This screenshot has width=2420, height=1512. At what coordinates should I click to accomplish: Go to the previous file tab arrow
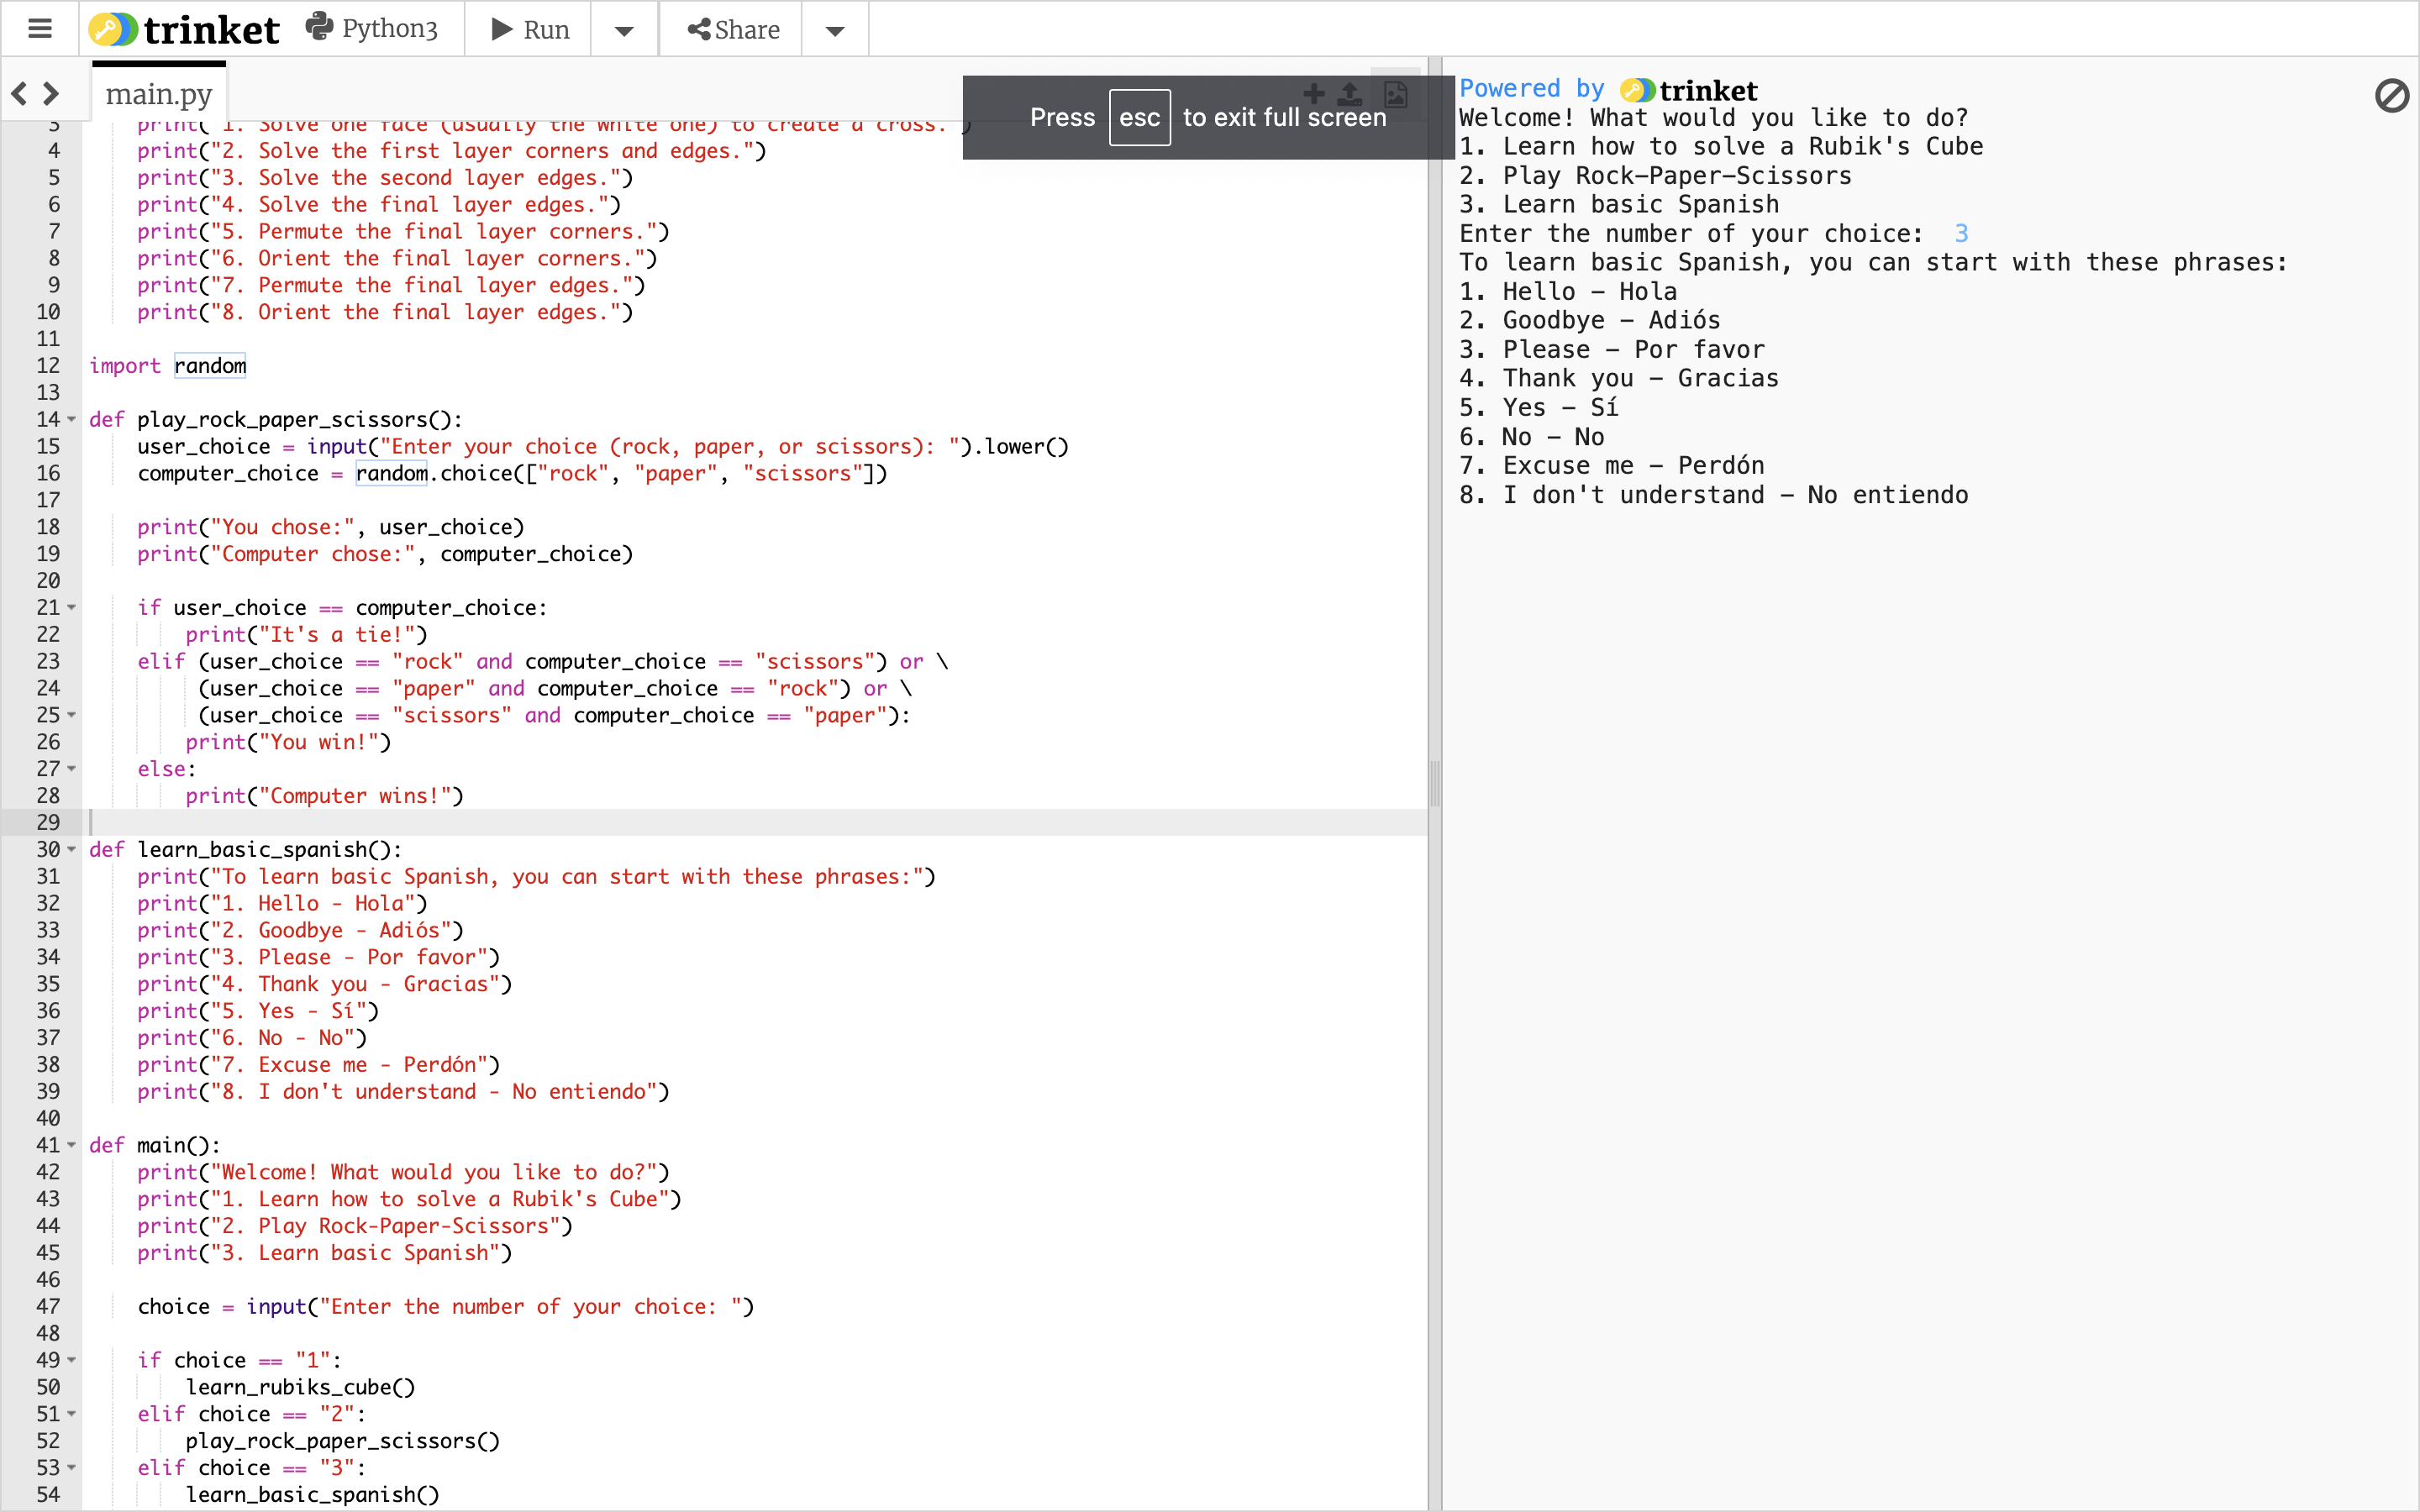(19, 94)
